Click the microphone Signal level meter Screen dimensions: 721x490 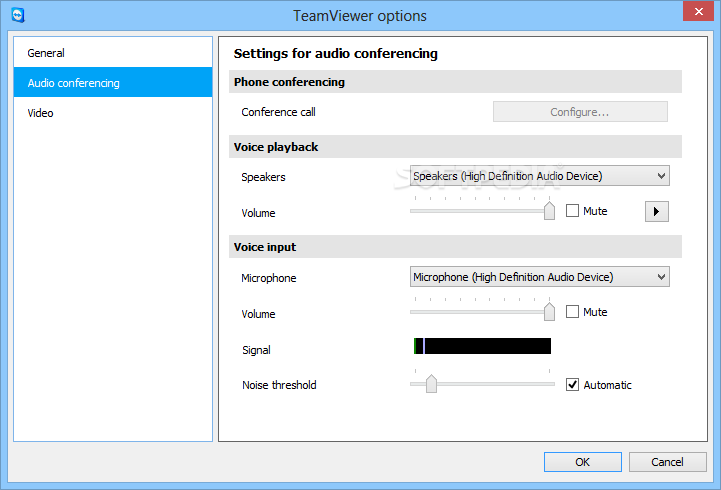(x=482, y=346)
